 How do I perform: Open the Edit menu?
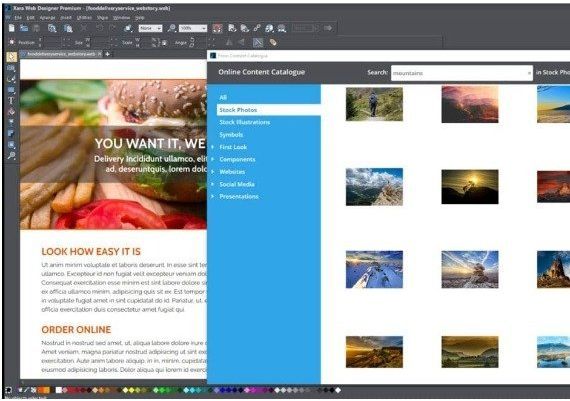pyautogui.click(x=31, y=17)
